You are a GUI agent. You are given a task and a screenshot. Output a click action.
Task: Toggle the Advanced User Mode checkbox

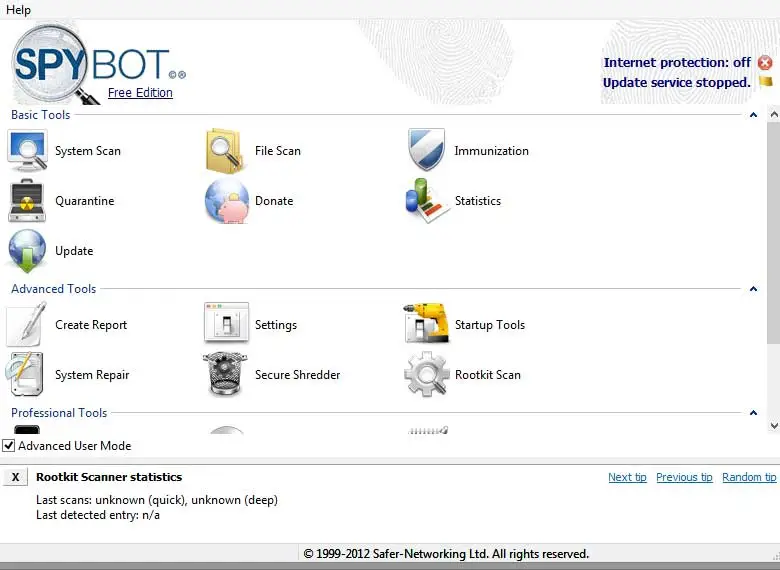[x=8, y=446]
